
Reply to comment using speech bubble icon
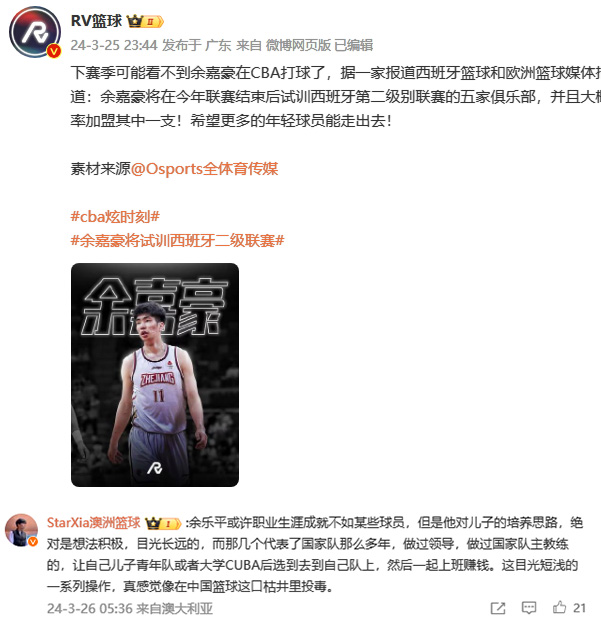(529, 608)
